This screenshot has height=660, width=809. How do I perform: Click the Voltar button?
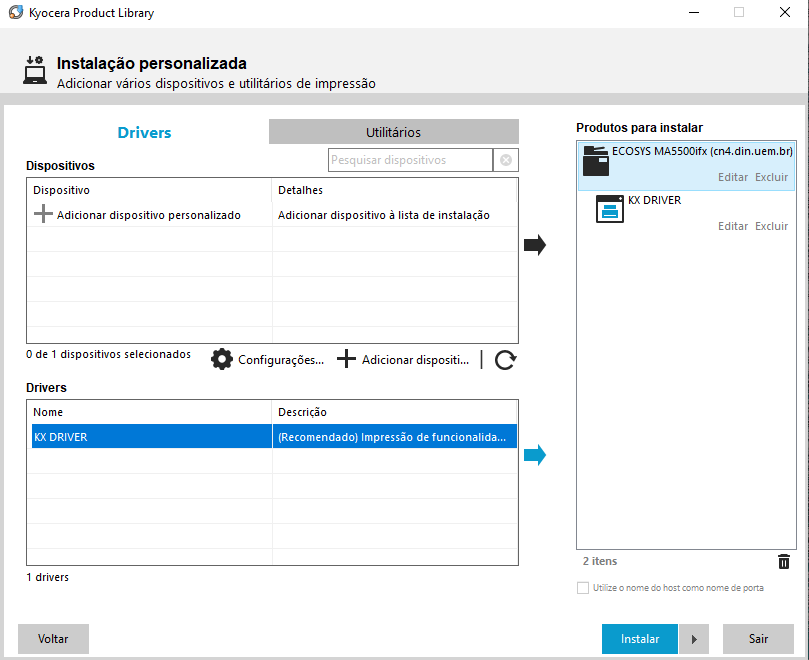click(53, 639)
